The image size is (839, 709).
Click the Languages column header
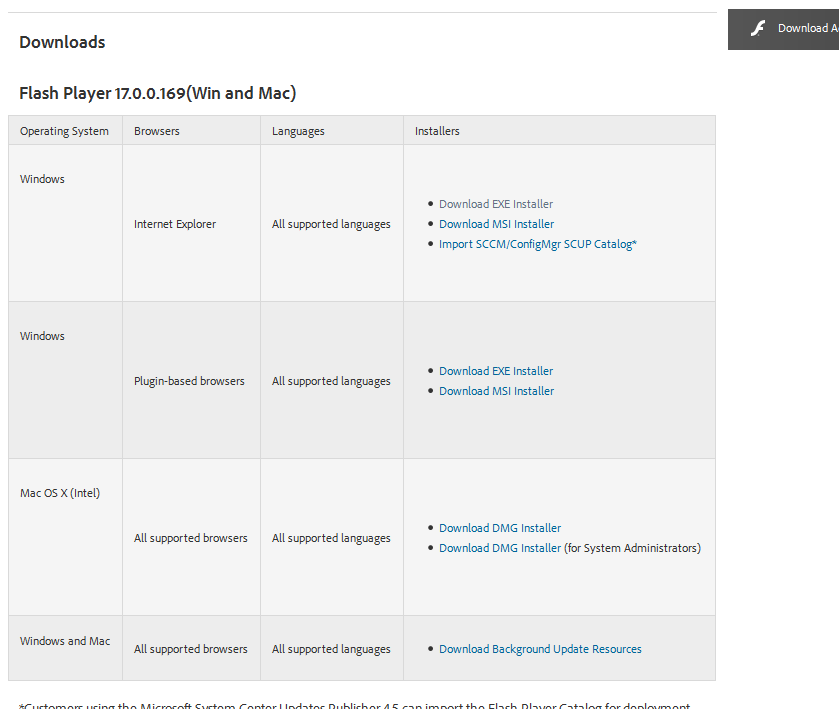[x=298, y=131]
